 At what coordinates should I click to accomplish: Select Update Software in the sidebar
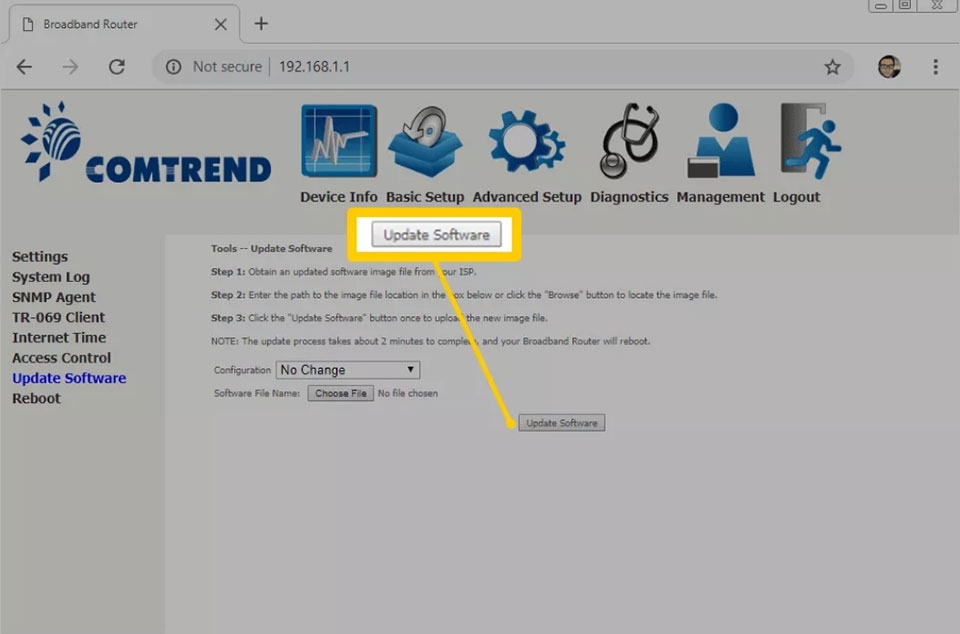coord(69,378)
